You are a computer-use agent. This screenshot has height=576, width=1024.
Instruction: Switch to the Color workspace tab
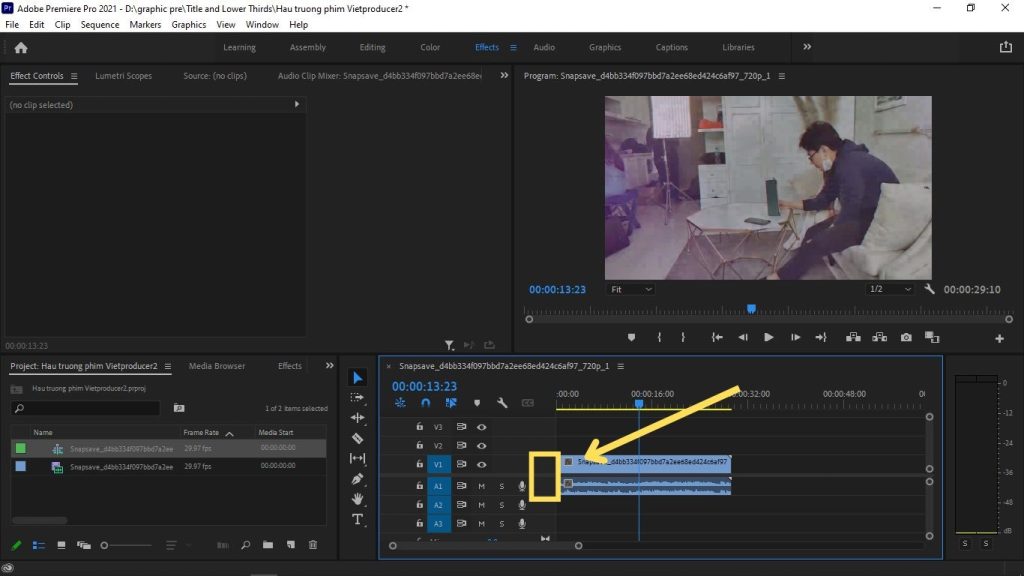click(430, 47)
